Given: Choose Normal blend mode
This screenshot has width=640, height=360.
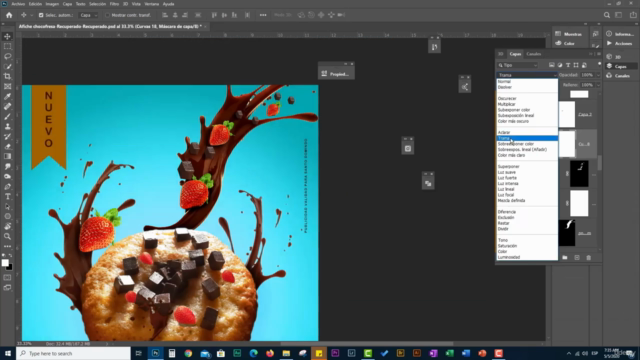Looking at the screenshot, I should tap(504, 82).
